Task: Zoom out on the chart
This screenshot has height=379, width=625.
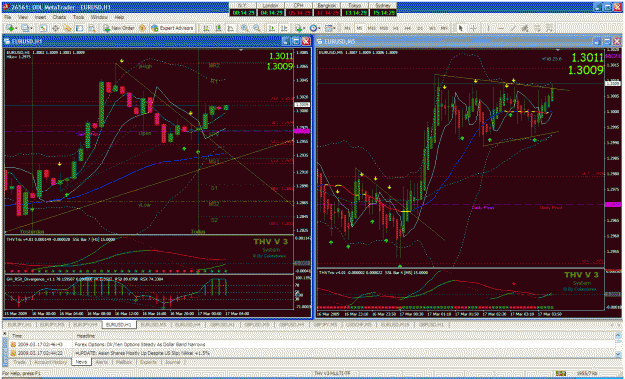Action: coord(256,28)
